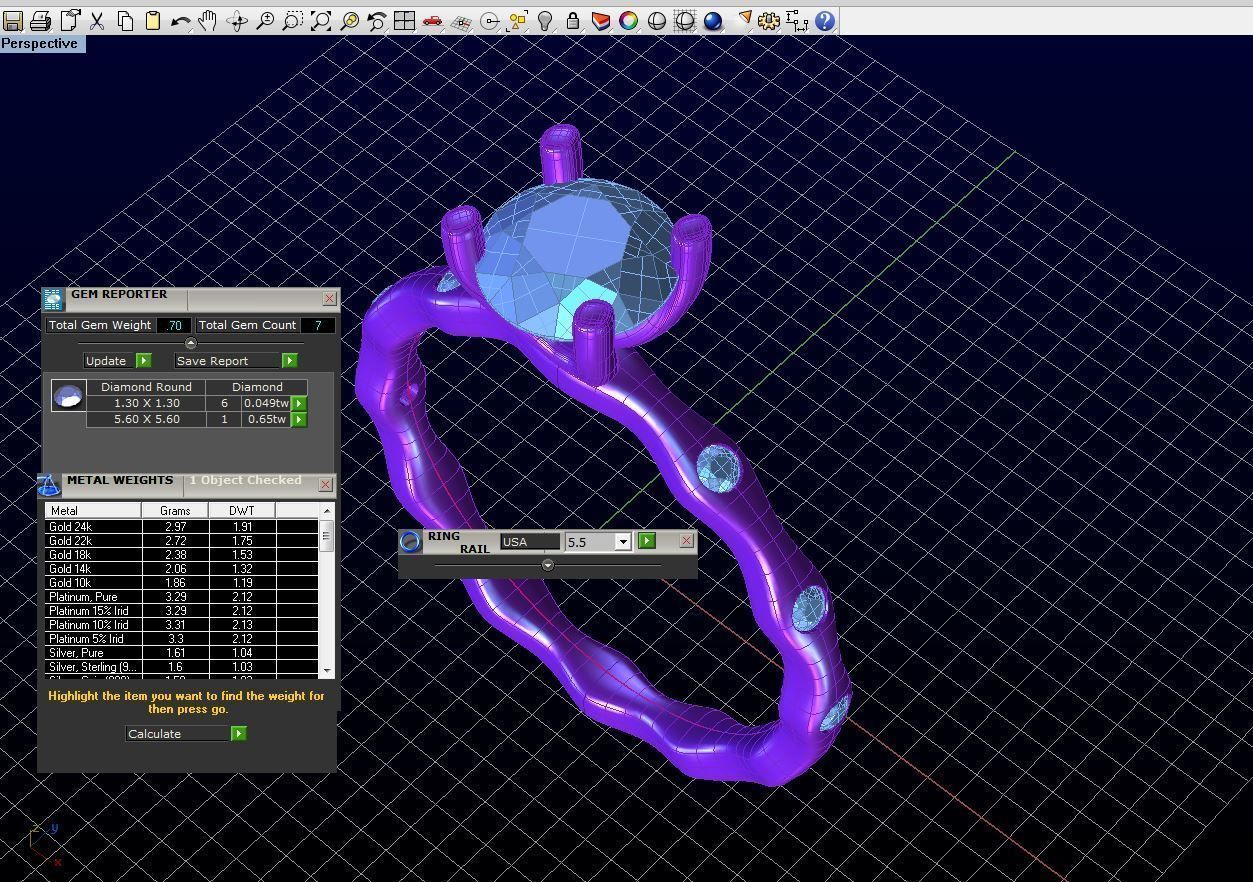Select the Zoom window tool
The width and height of the screenshot is (1253, 882).
pyautogui.click(x=293, y=20)
